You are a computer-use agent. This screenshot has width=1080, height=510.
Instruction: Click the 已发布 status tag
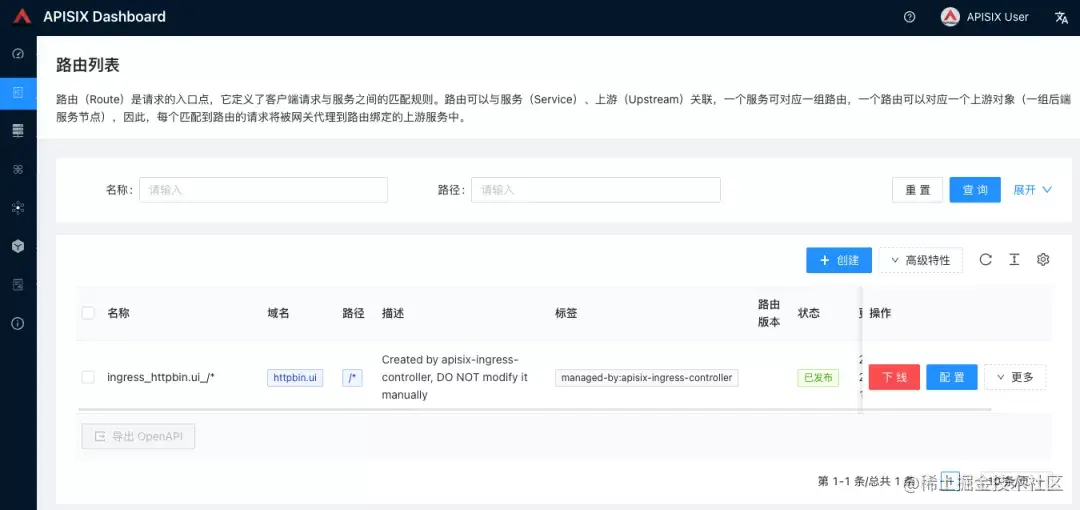pos(818,378)
